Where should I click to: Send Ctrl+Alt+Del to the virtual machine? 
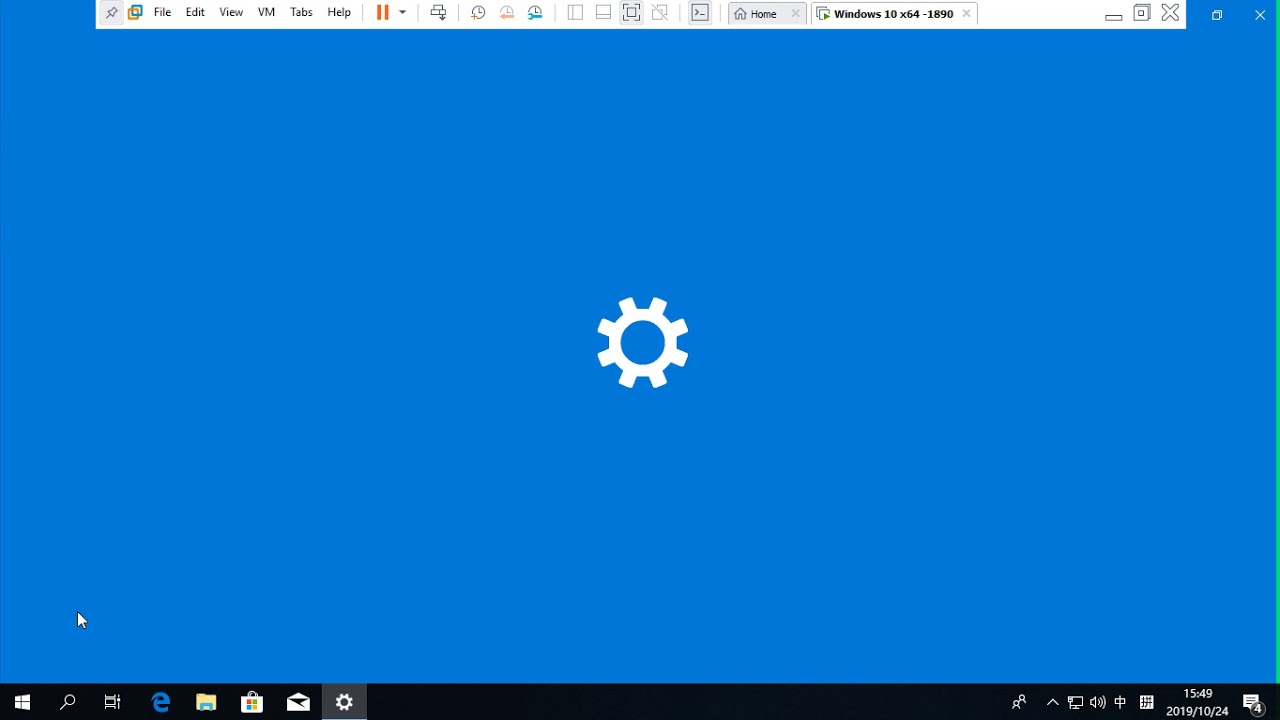point(438,13)
